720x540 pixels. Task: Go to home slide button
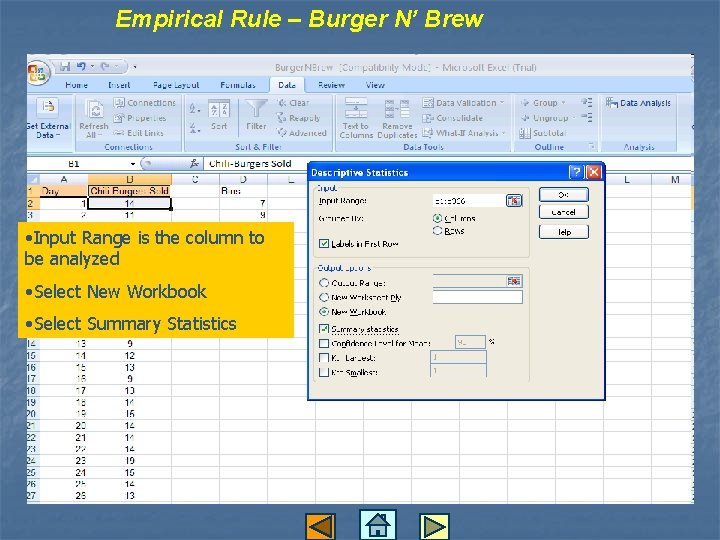378,524
